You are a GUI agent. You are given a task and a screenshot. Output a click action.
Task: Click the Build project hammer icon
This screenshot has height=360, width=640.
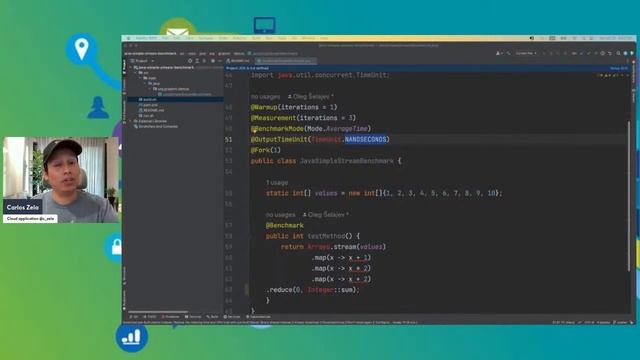509,53
